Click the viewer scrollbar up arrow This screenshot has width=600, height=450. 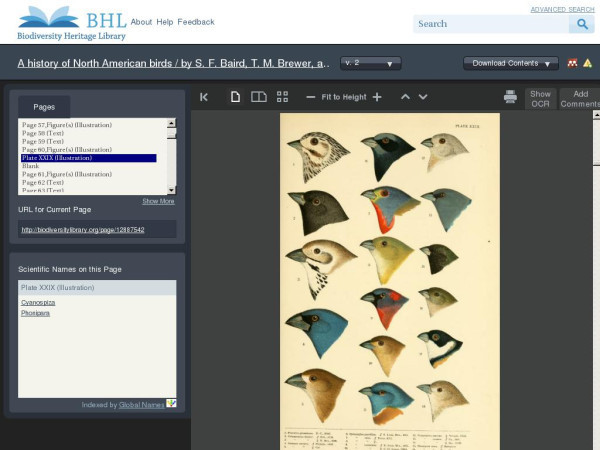click(596, 114)
